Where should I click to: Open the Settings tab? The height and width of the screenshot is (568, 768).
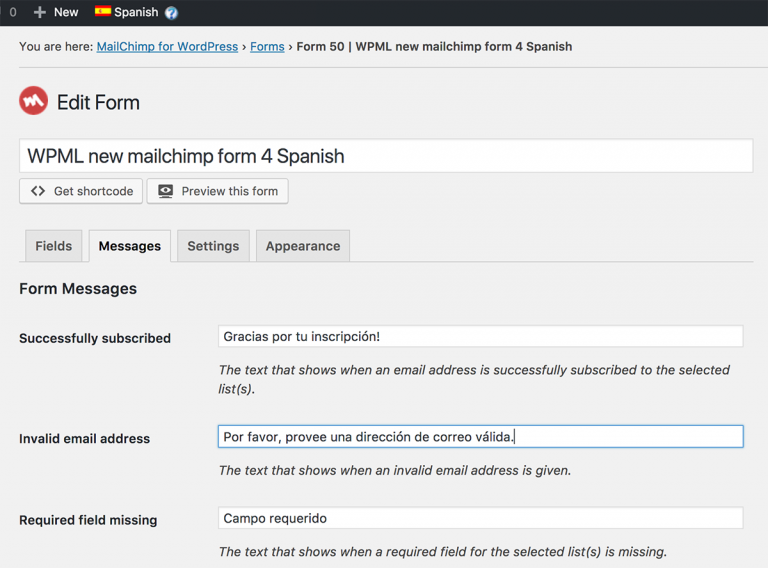point(213,246)
